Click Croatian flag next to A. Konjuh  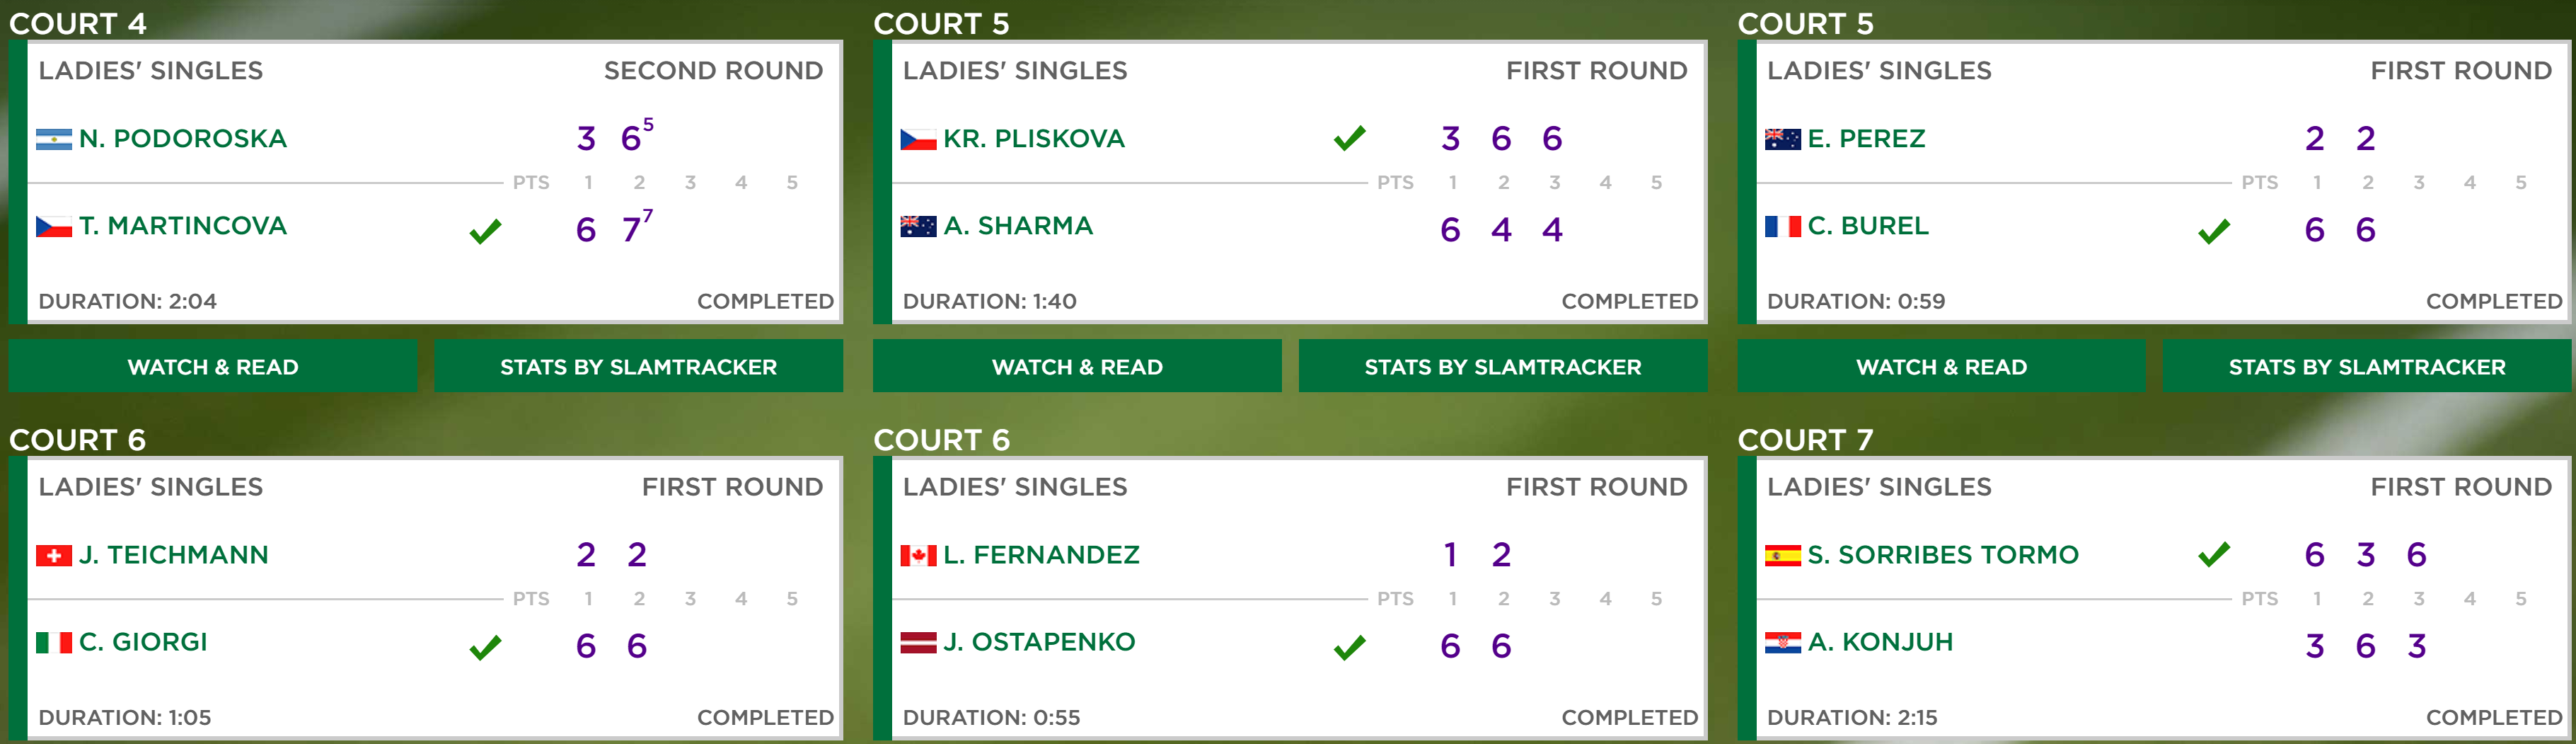pos(1783,642)
